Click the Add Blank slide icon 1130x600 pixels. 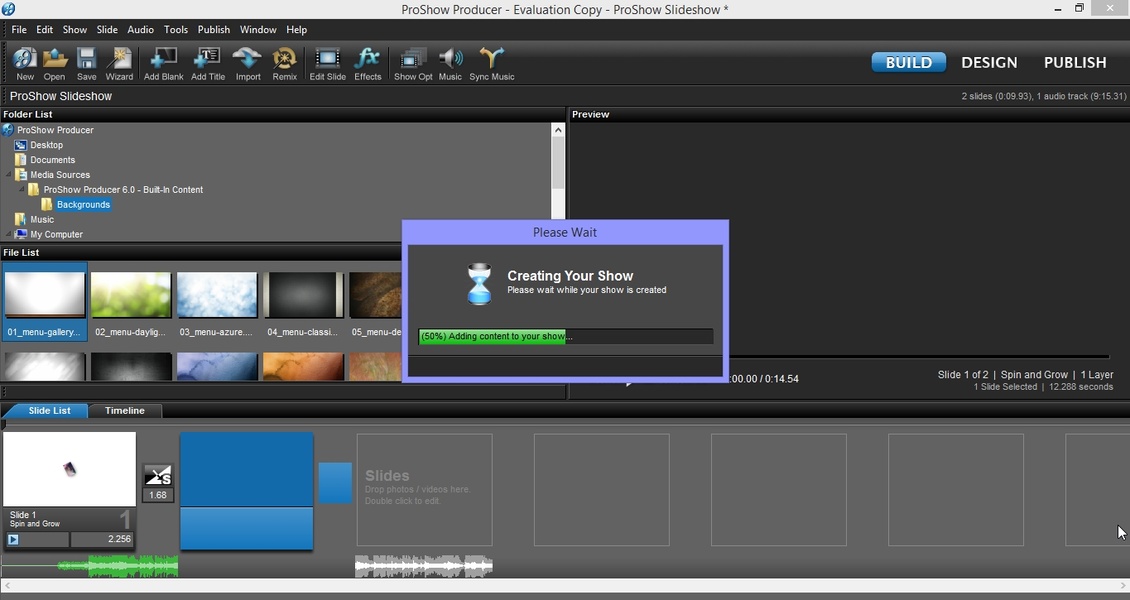click(x=163, y=62)
